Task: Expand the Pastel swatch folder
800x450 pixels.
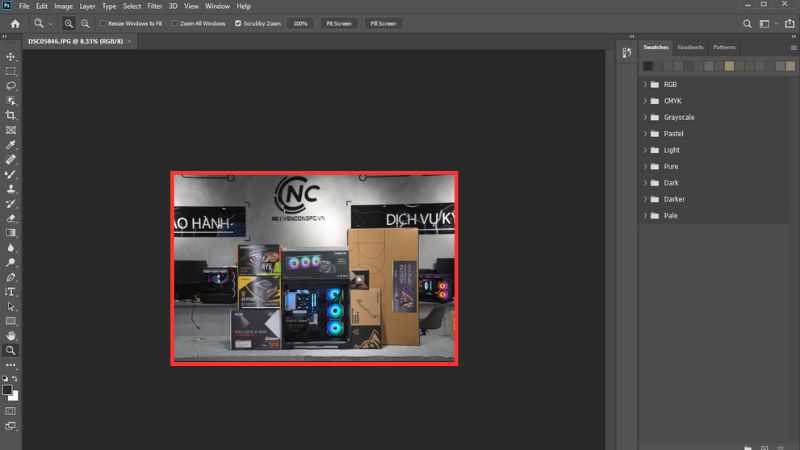Action: [645, 133]
